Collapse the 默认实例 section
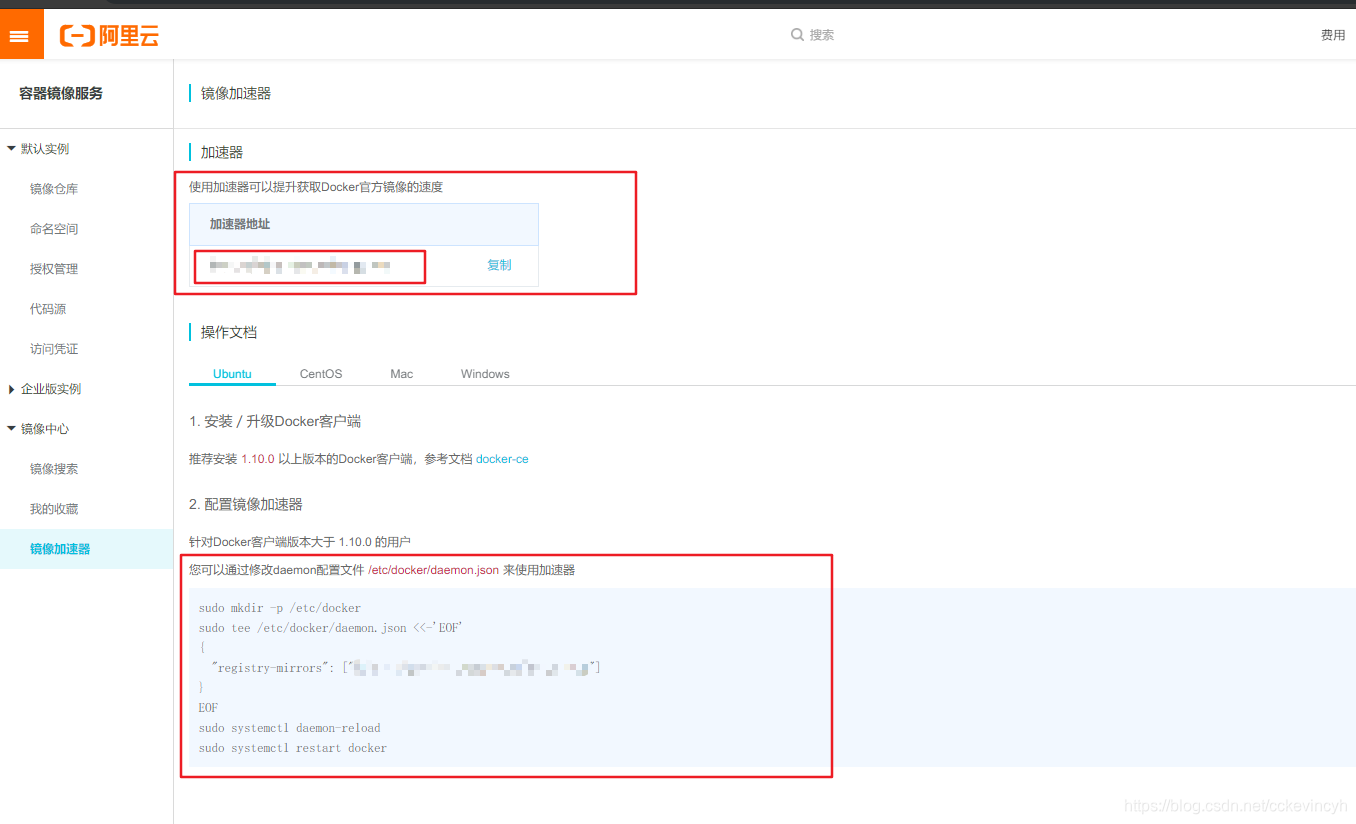This screenshot has height=824, width=1356. tap(38, 149)
